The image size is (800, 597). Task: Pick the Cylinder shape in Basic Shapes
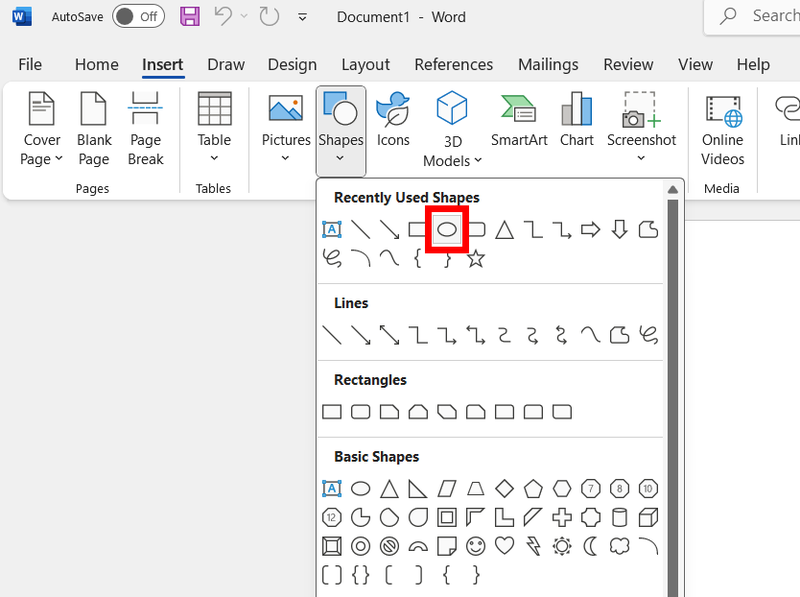[619, 517]
